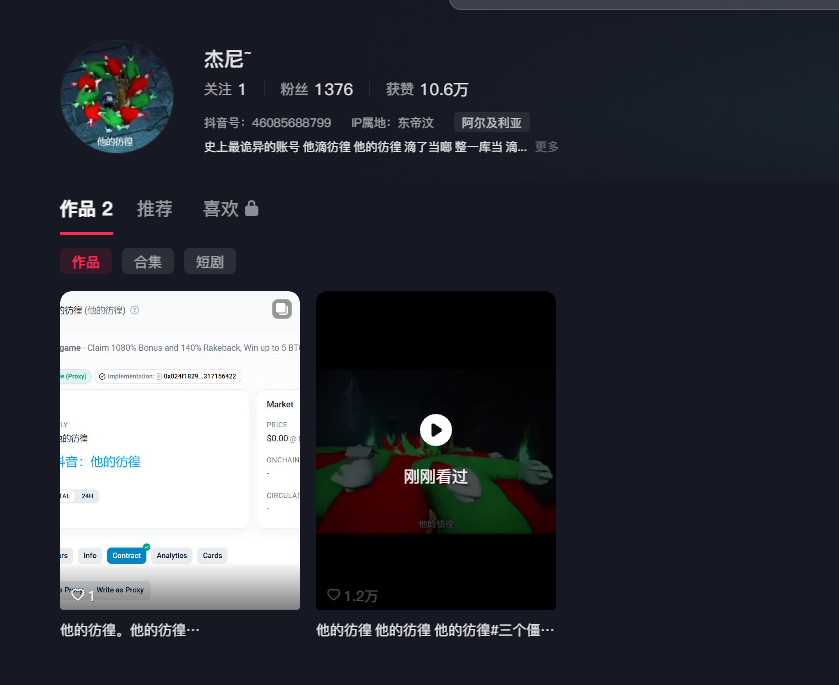Open the first post with Contract screenshot

coord(180,450)
